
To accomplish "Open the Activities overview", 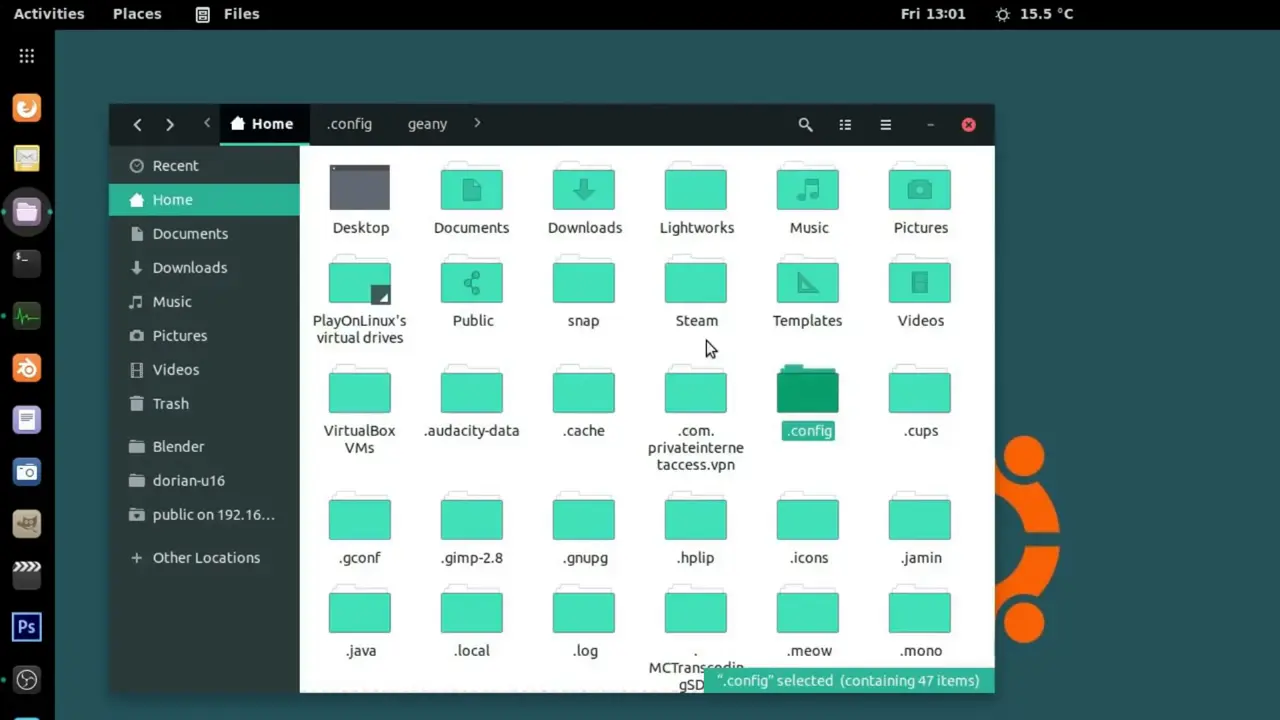I will [x=49, y=14].
